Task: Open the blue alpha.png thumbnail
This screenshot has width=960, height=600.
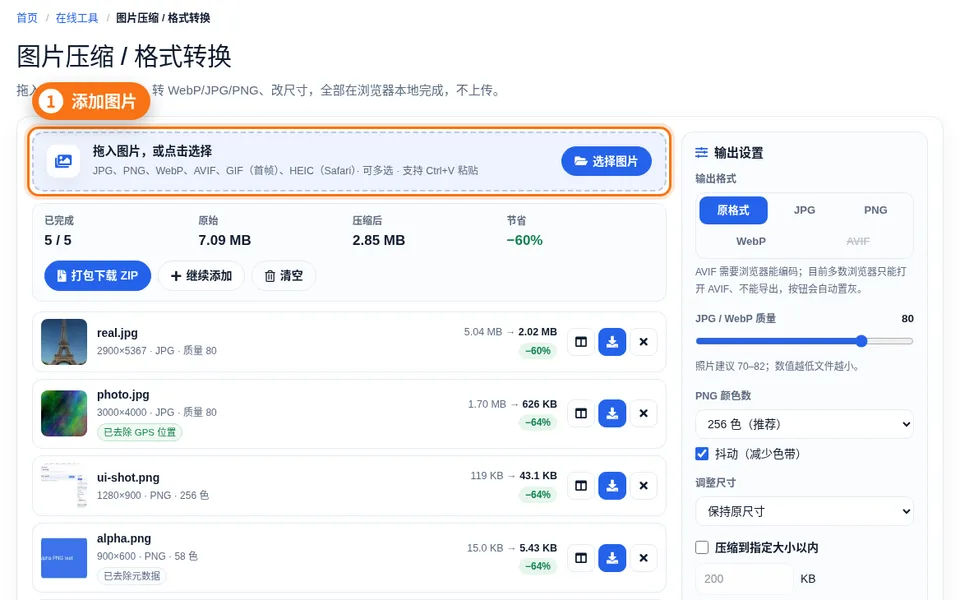Action: tap(64, 558)
